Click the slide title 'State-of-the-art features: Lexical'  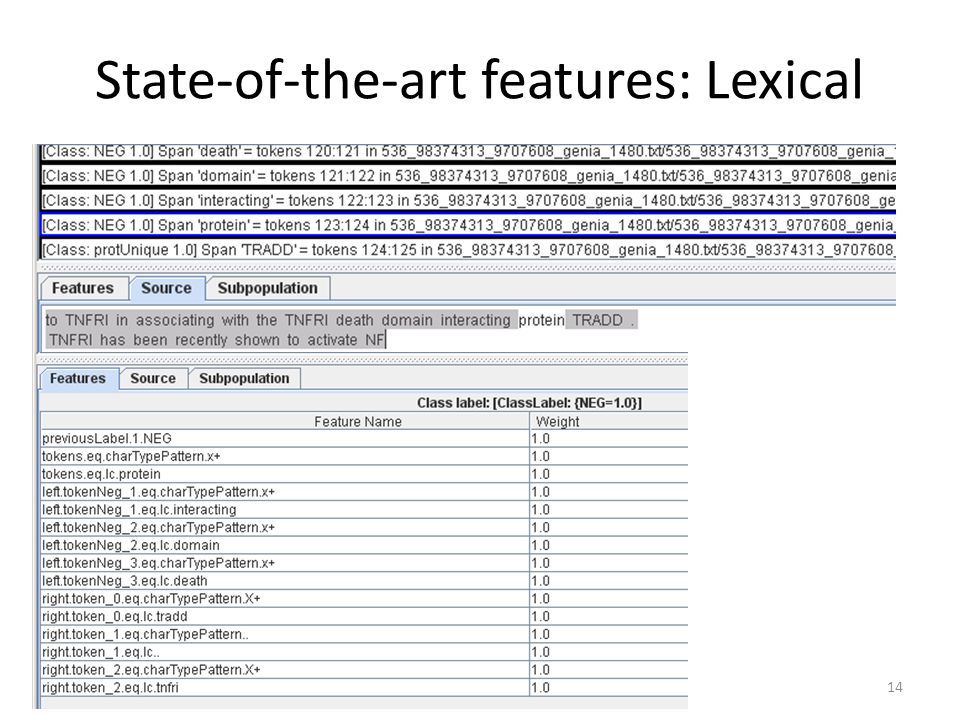479,80
